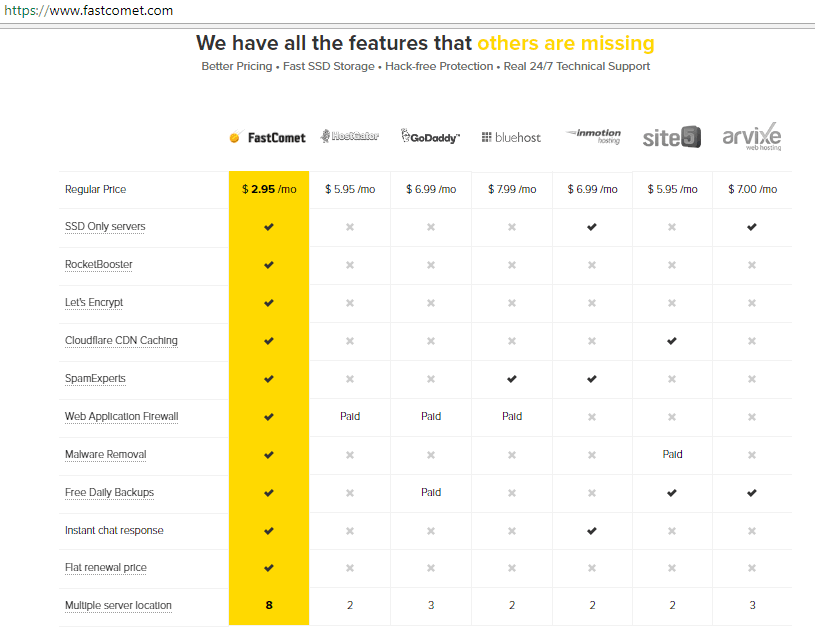Click bluehost's $ 7.99 /mo price

(x=512, y=189)
